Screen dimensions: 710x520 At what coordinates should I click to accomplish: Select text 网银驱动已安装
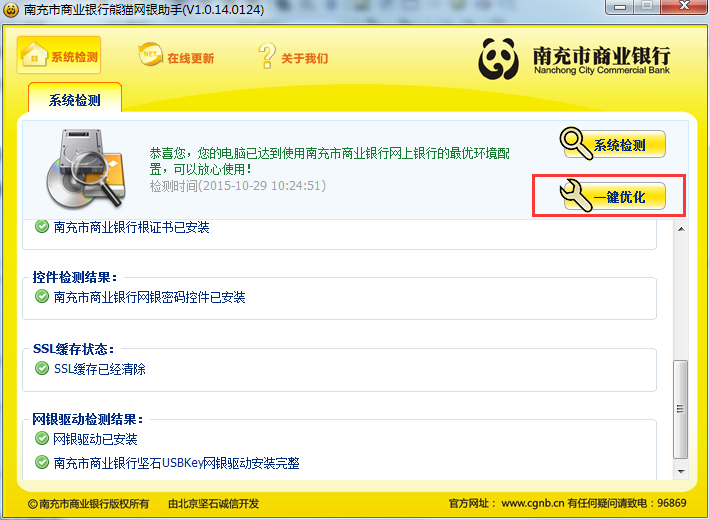pos(95,439)
